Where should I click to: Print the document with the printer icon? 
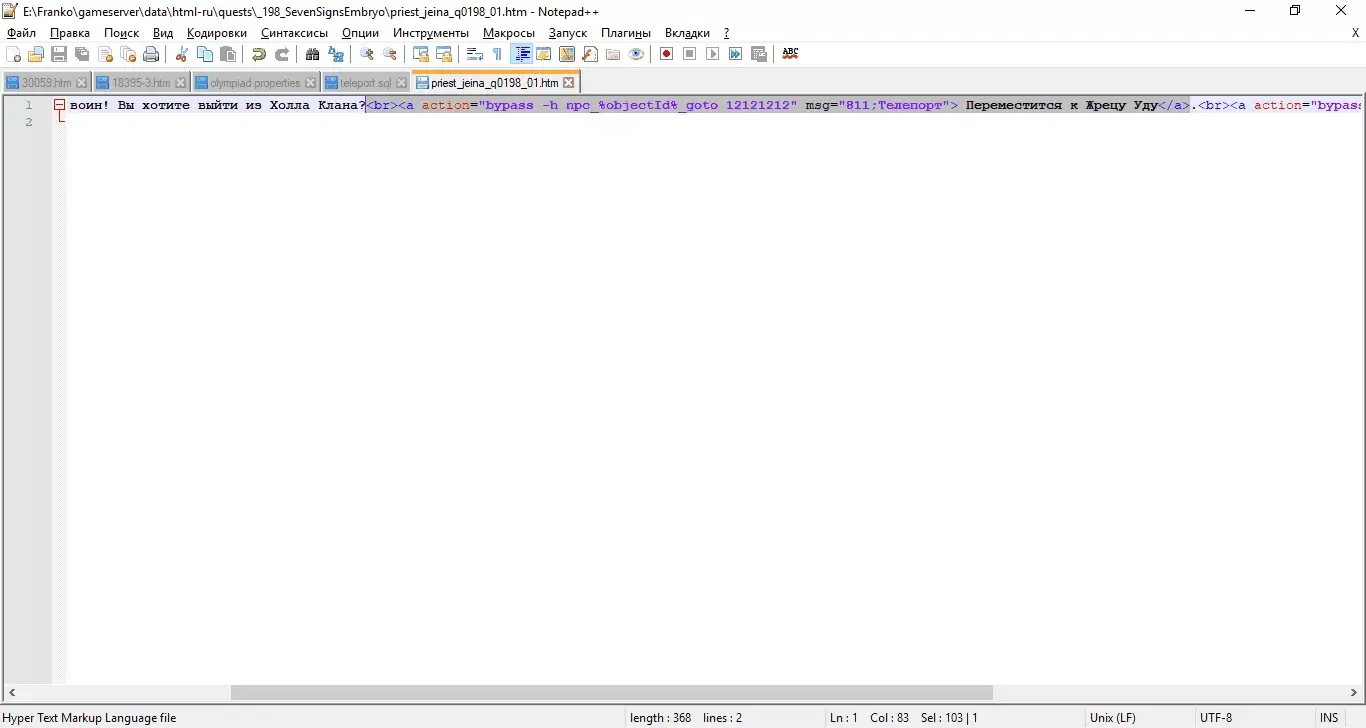tap(151, 54)
